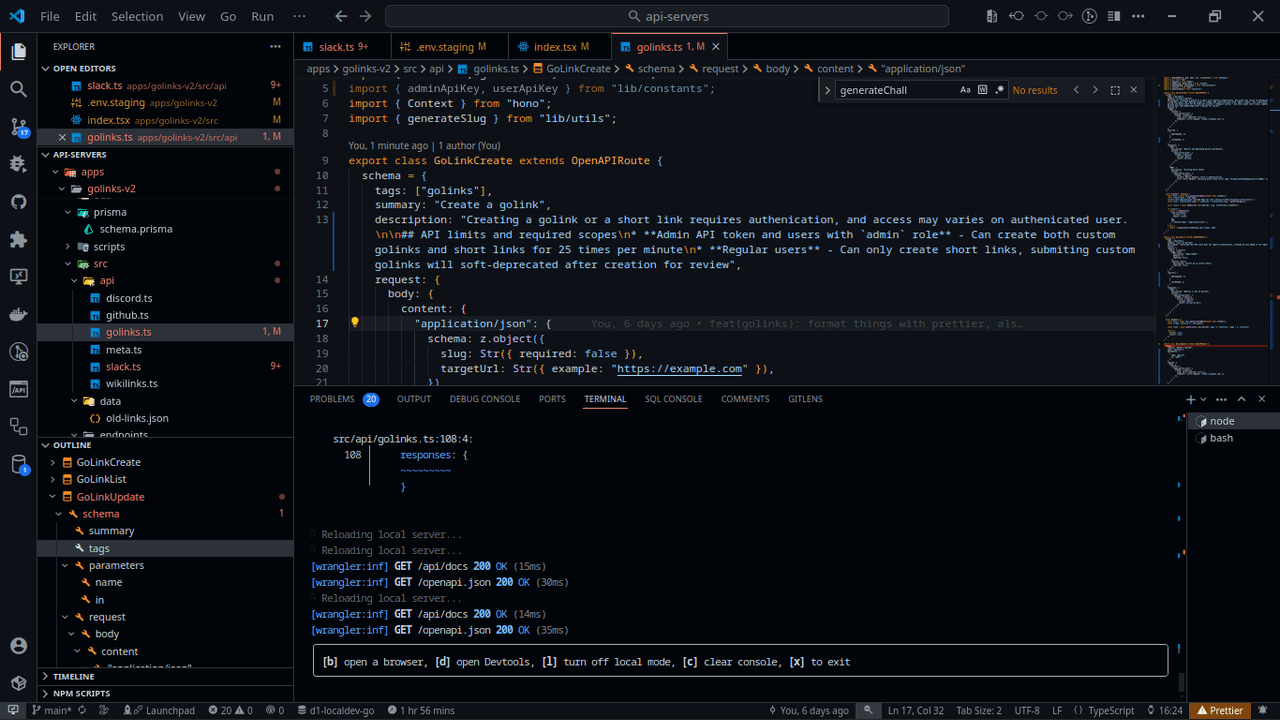The height and width of the screenshot is (720, 1280).
Task: Click the lightbulb code action icon
Action: [354, 323]
